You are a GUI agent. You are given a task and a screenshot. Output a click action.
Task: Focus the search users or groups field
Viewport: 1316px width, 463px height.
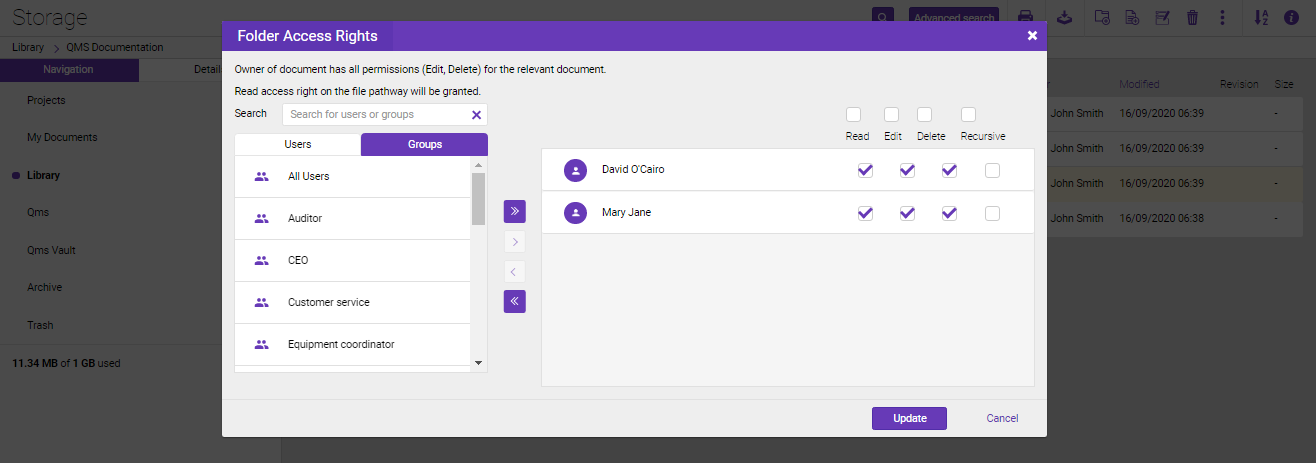375,115
